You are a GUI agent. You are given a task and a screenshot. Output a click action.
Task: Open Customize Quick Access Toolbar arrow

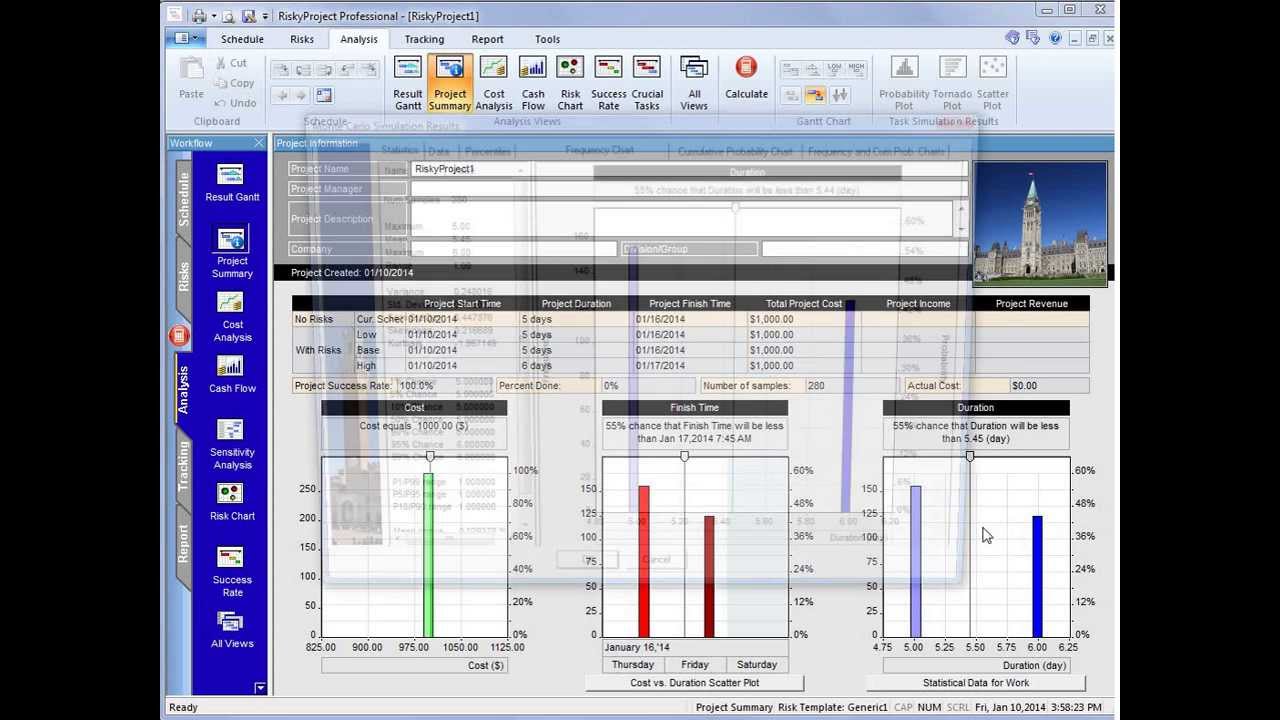point(265,16)
